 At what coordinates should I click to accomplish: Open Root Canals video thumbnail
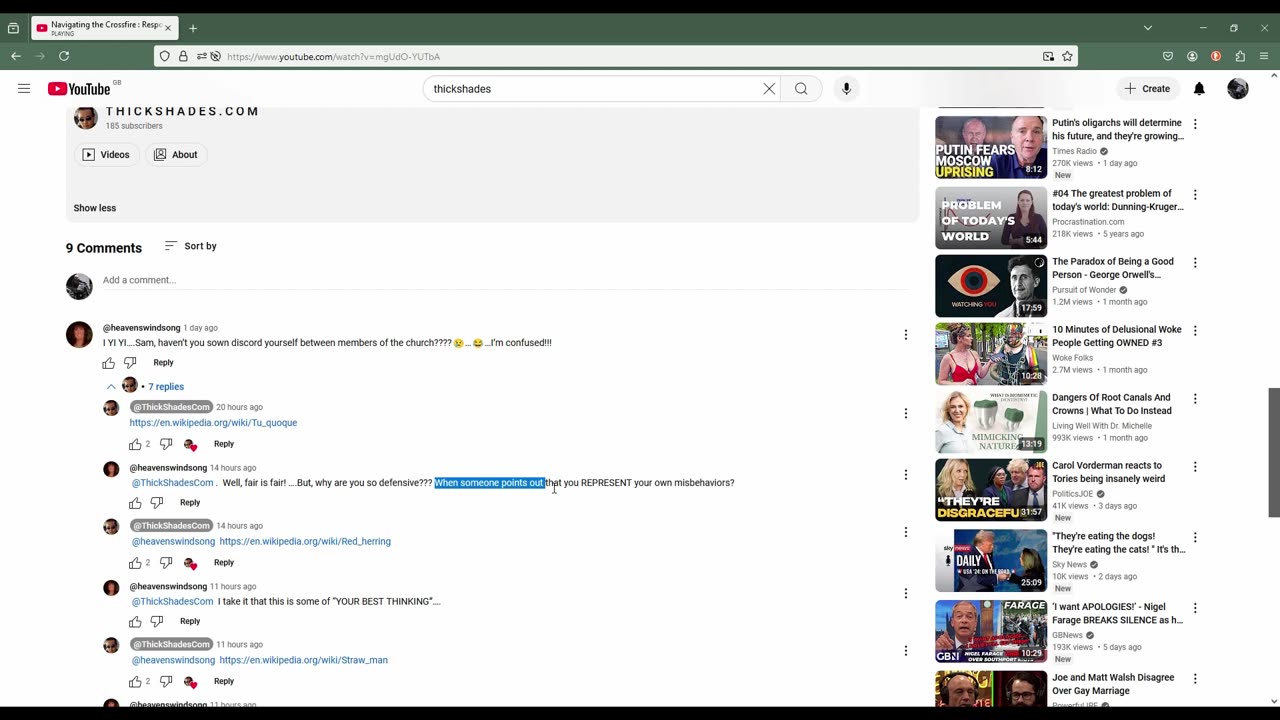[991, 422]
